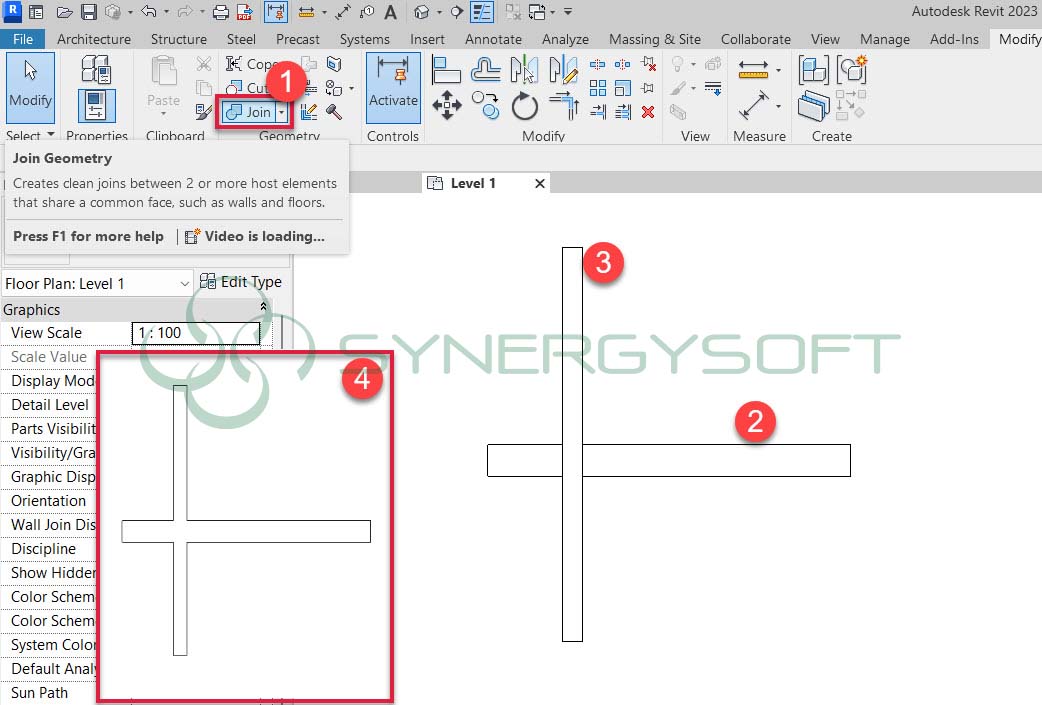Image resolution: width=1042 pixels, height=705 pixels.
Task: Activate the Move tool
Action: pyautogui.click(x=447, y=105)
